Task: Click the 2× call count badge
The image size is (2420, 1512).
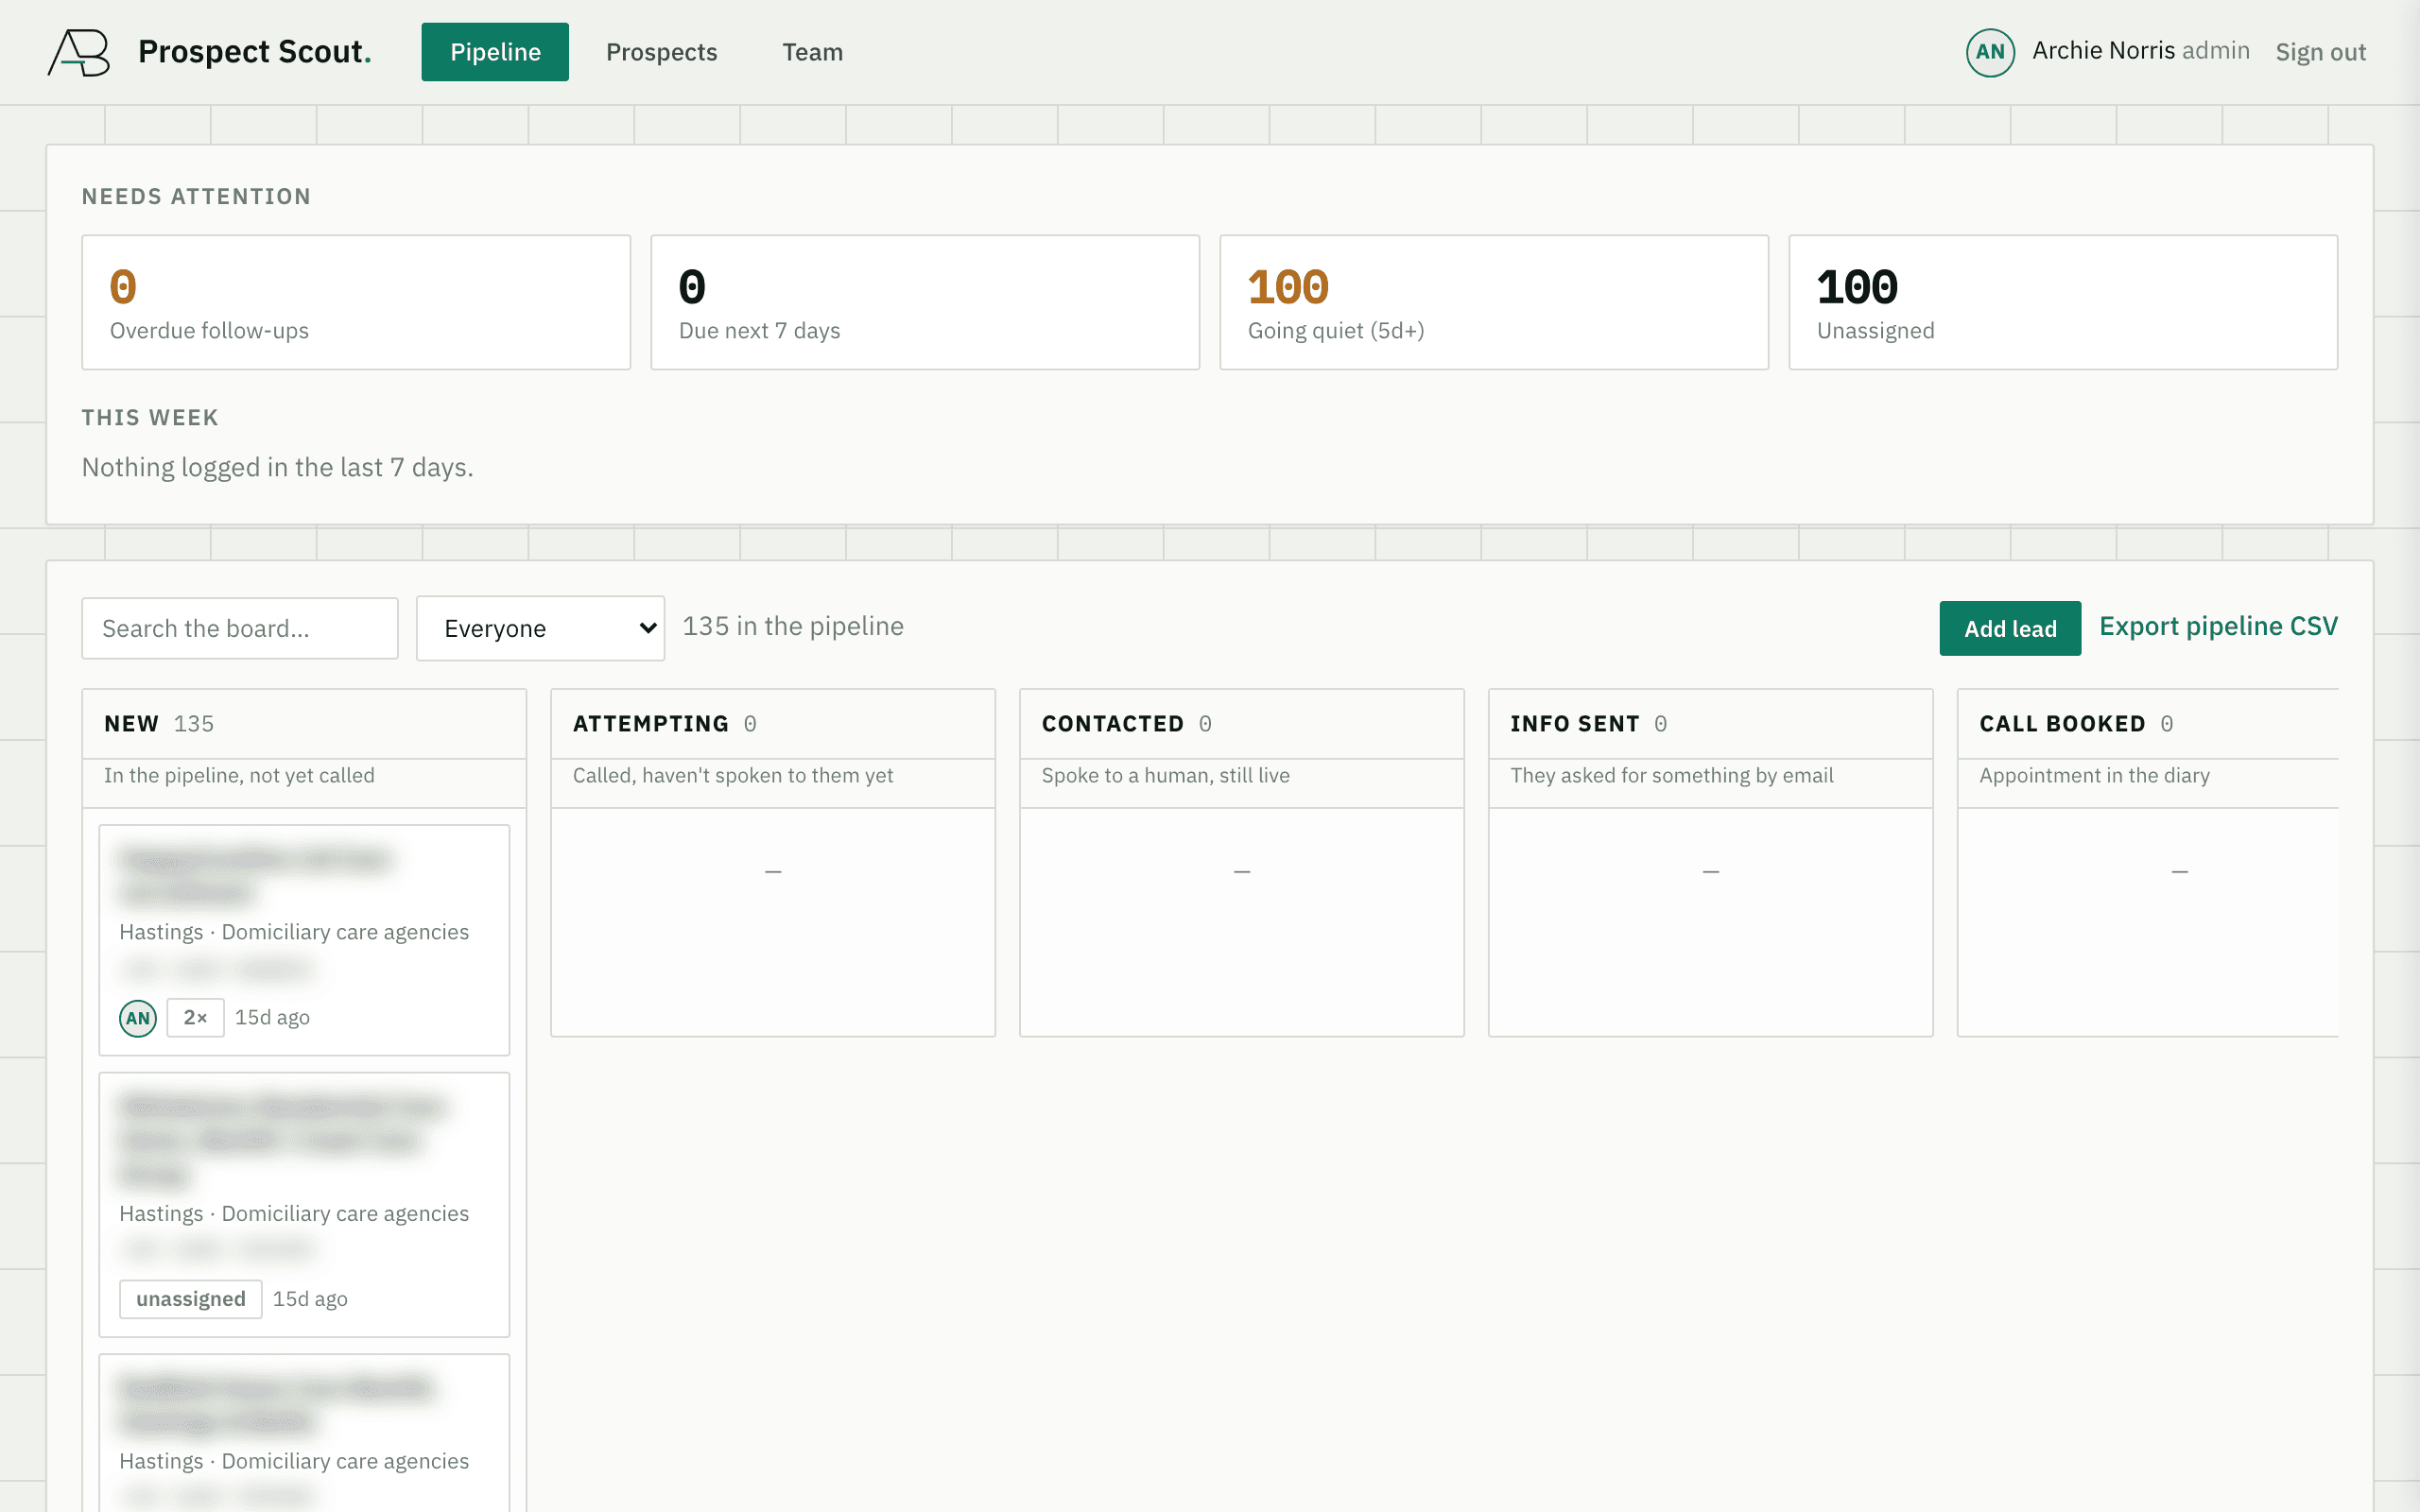Action: [x=195, y=1018]
